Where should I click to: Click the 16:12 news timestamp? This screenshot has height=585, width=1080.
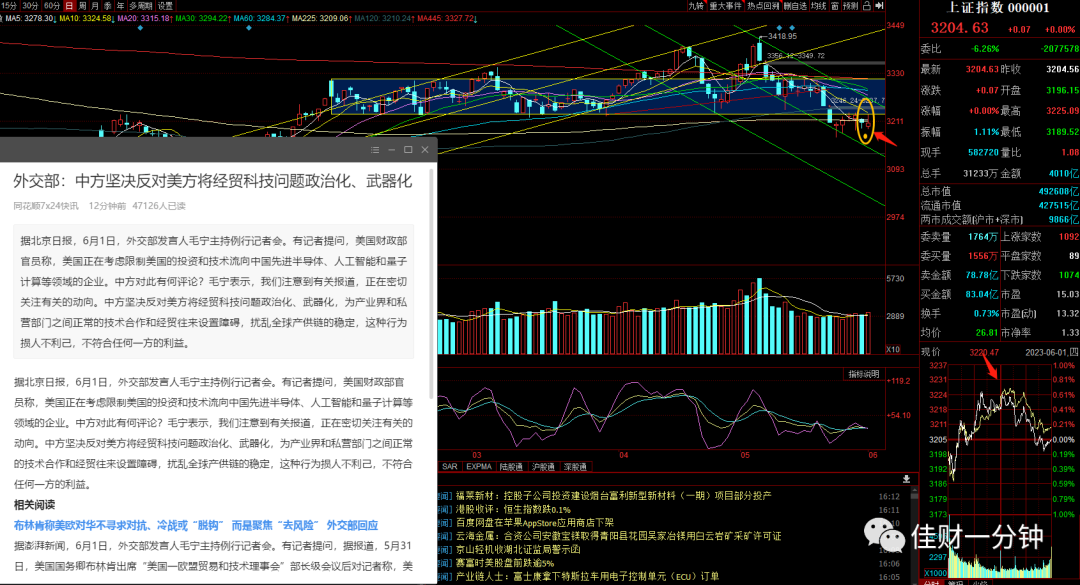click(x=889, y=496)
